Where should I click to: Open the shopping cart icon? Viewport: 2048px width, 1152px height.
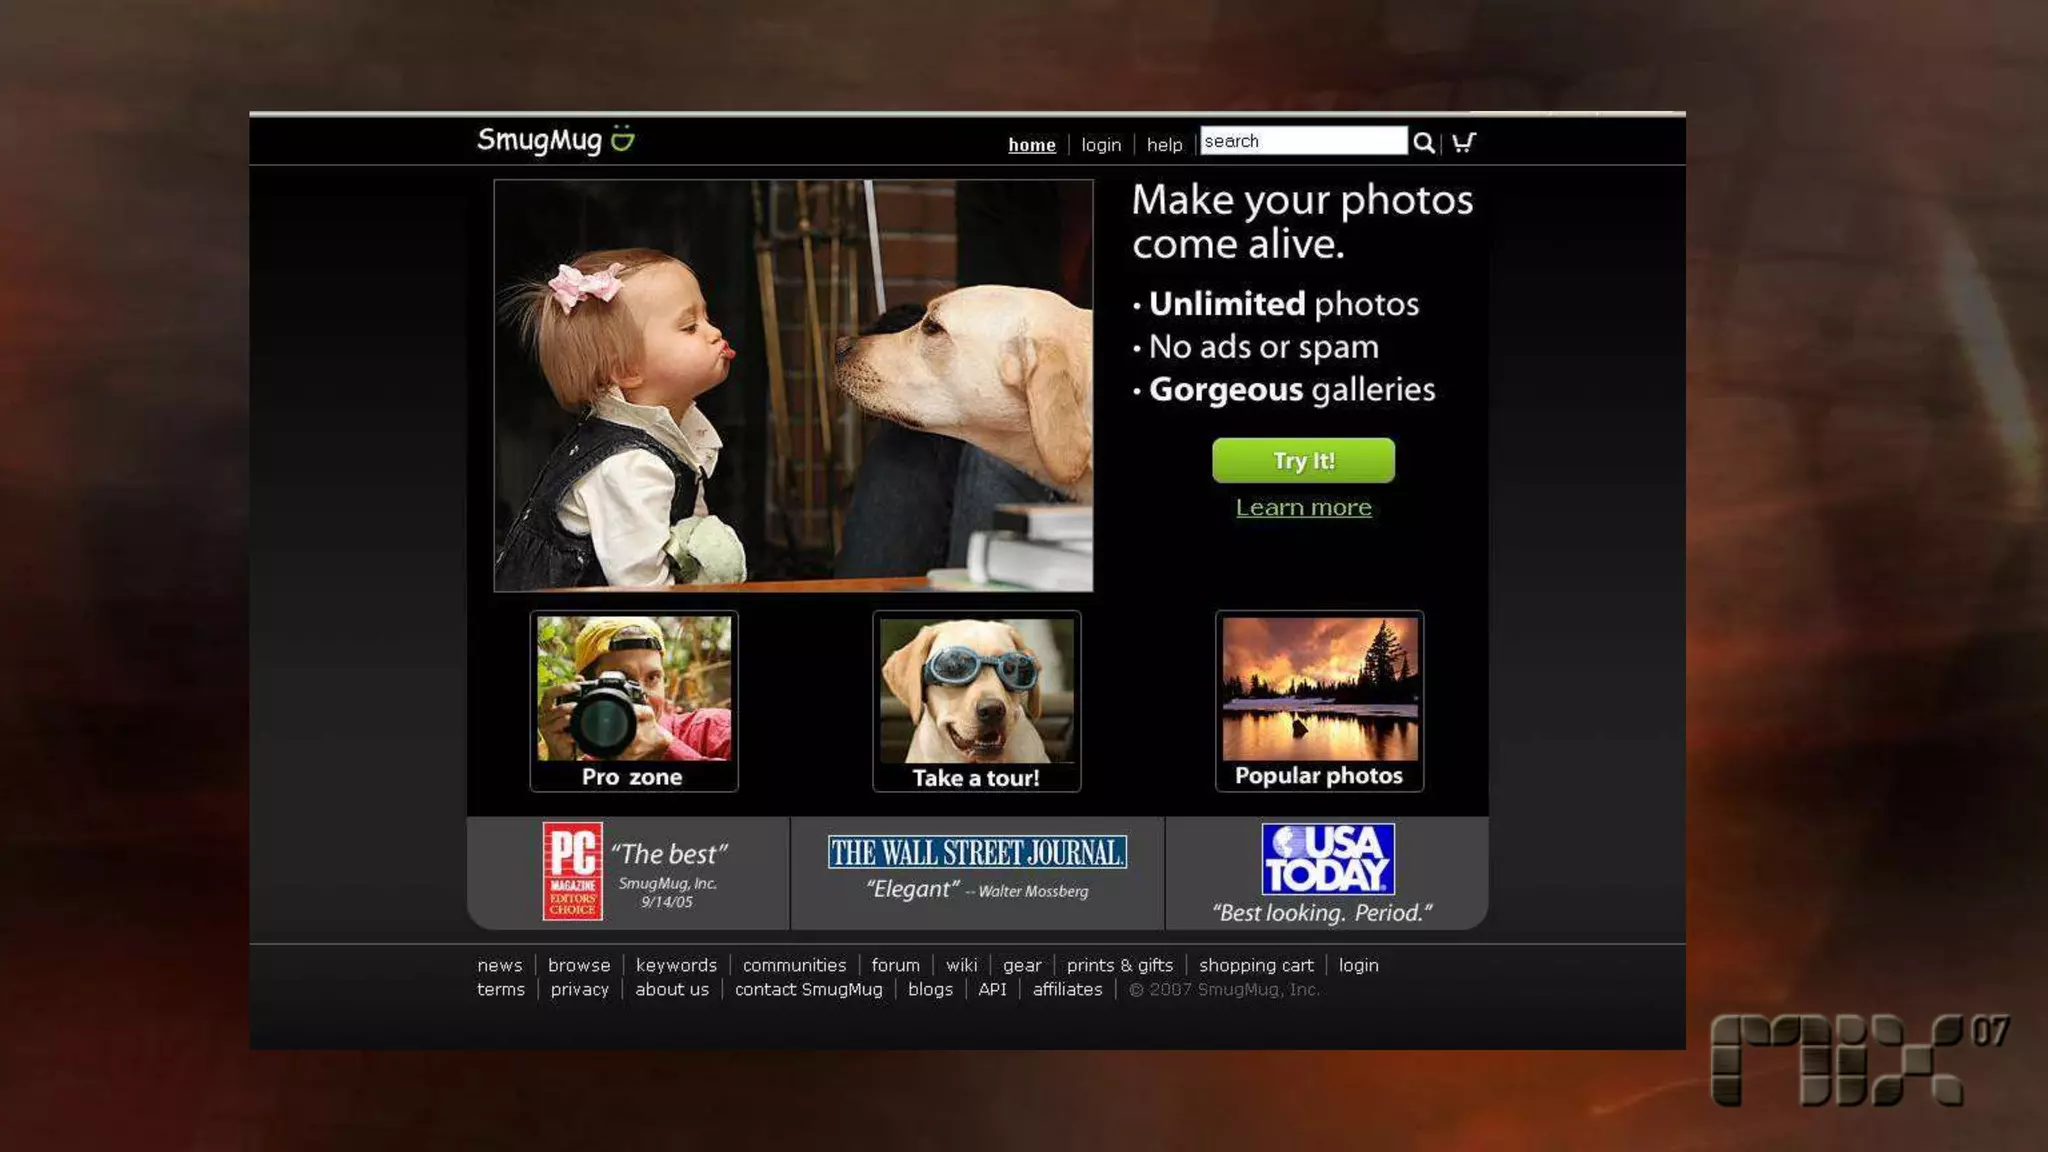tap(1464, 143)
